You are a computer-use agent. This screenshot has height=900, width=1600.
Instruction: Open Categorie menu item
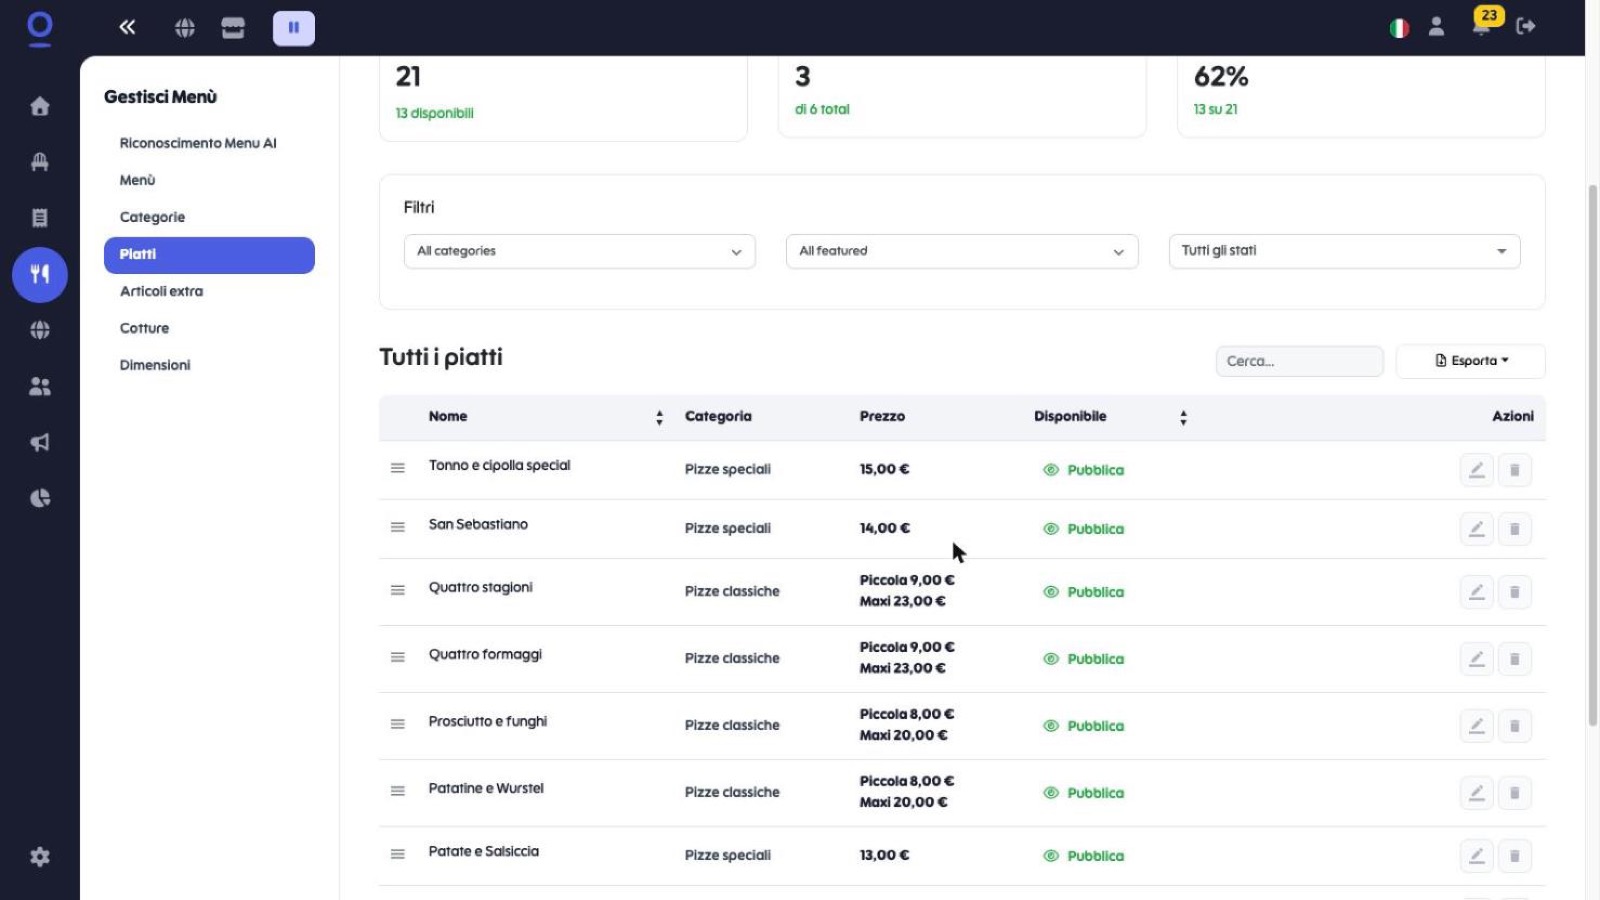point(152,217)
